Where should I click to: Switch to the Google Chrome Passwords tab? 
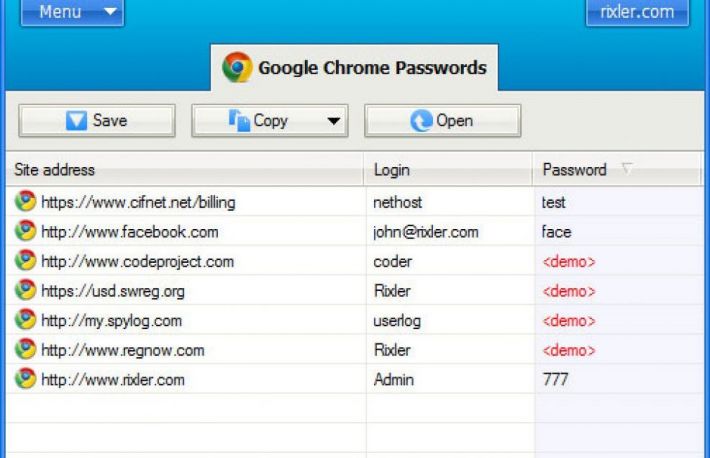[x=354, y=68]
